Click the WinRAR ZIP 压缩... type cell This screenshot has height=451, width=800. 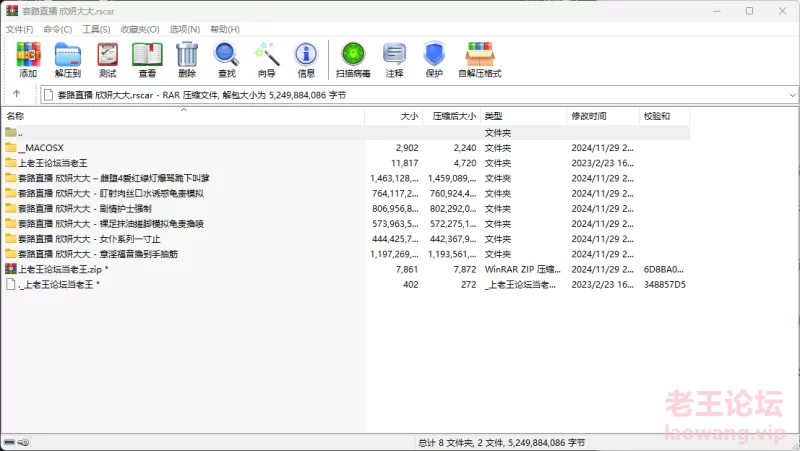point(522,269)
